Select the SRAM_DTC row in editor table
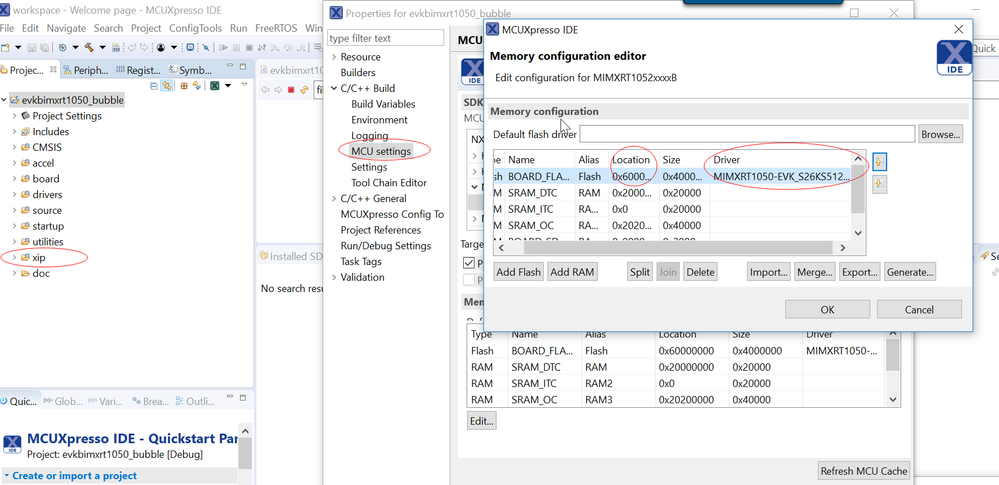Screen dimensions: 999x485 [x=673, y=193]
